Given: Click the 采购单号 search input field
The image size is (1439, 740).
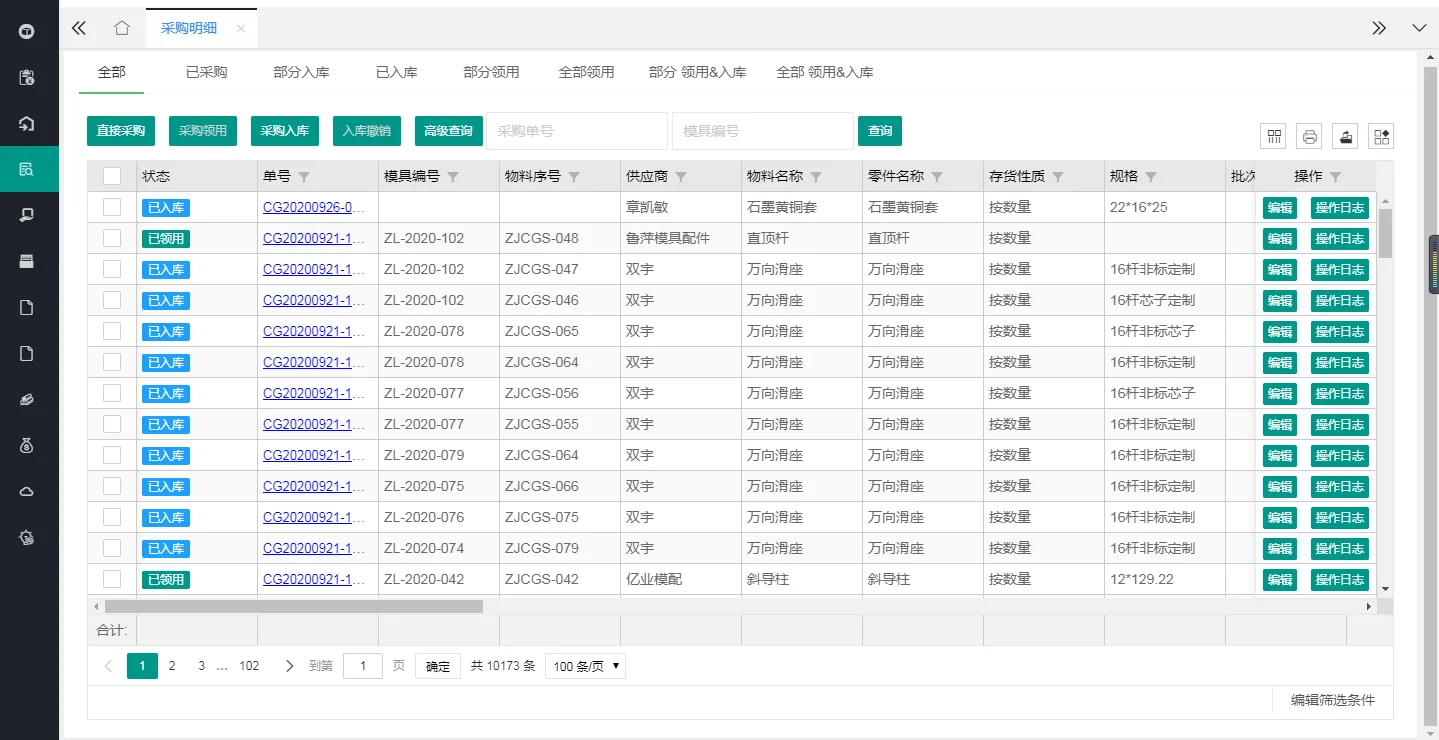Looking at the screenshot, I should click(577, 131).
